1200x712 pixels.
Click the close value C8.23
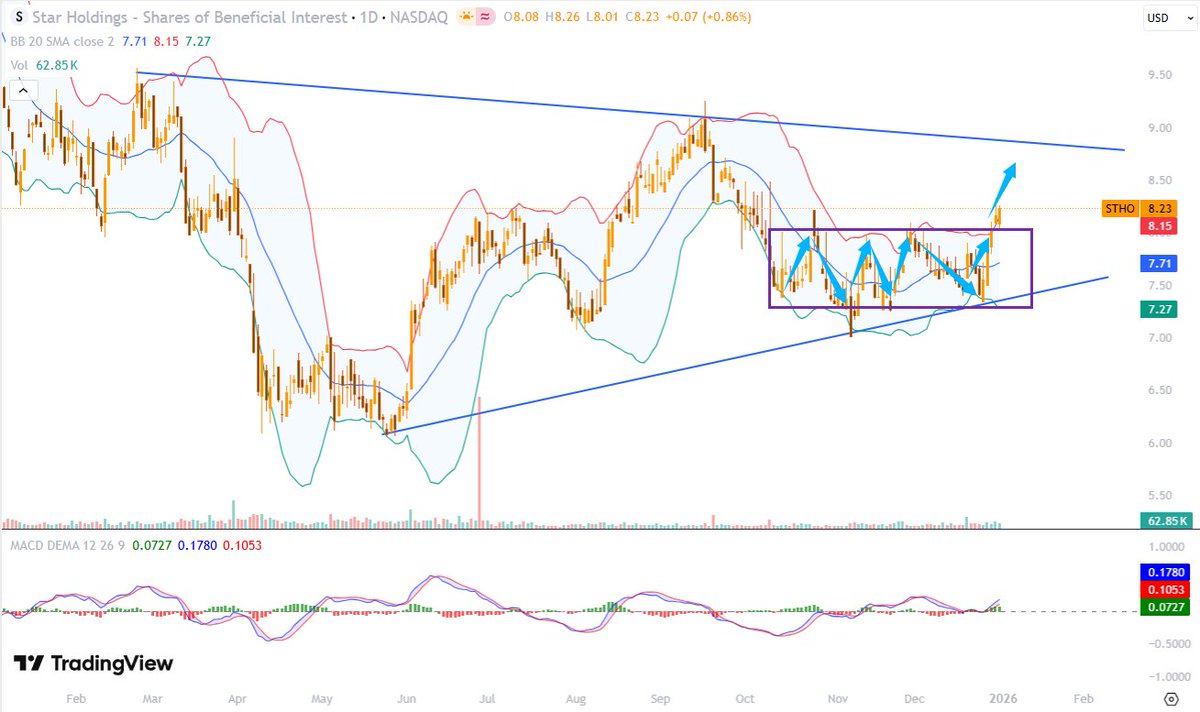click(x=642, y=17)
